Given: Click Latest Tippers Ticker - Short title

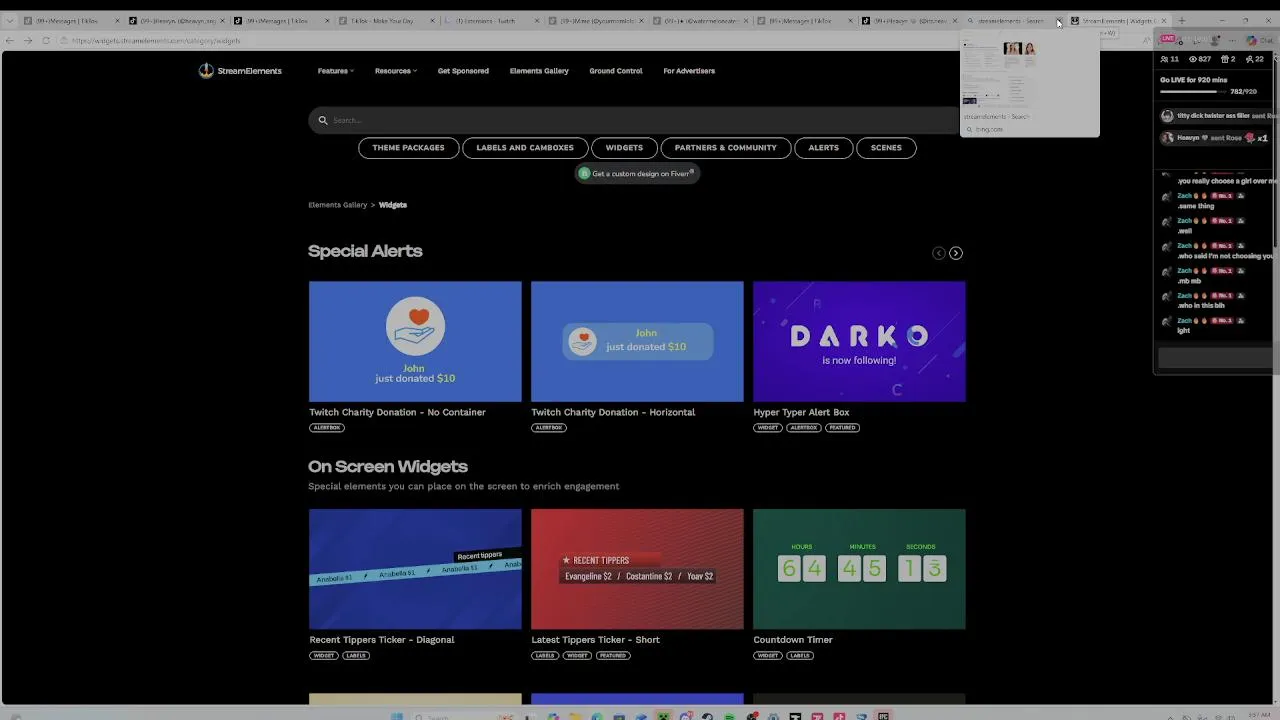Looking at the screenshot, I should [x=595, y=640].
